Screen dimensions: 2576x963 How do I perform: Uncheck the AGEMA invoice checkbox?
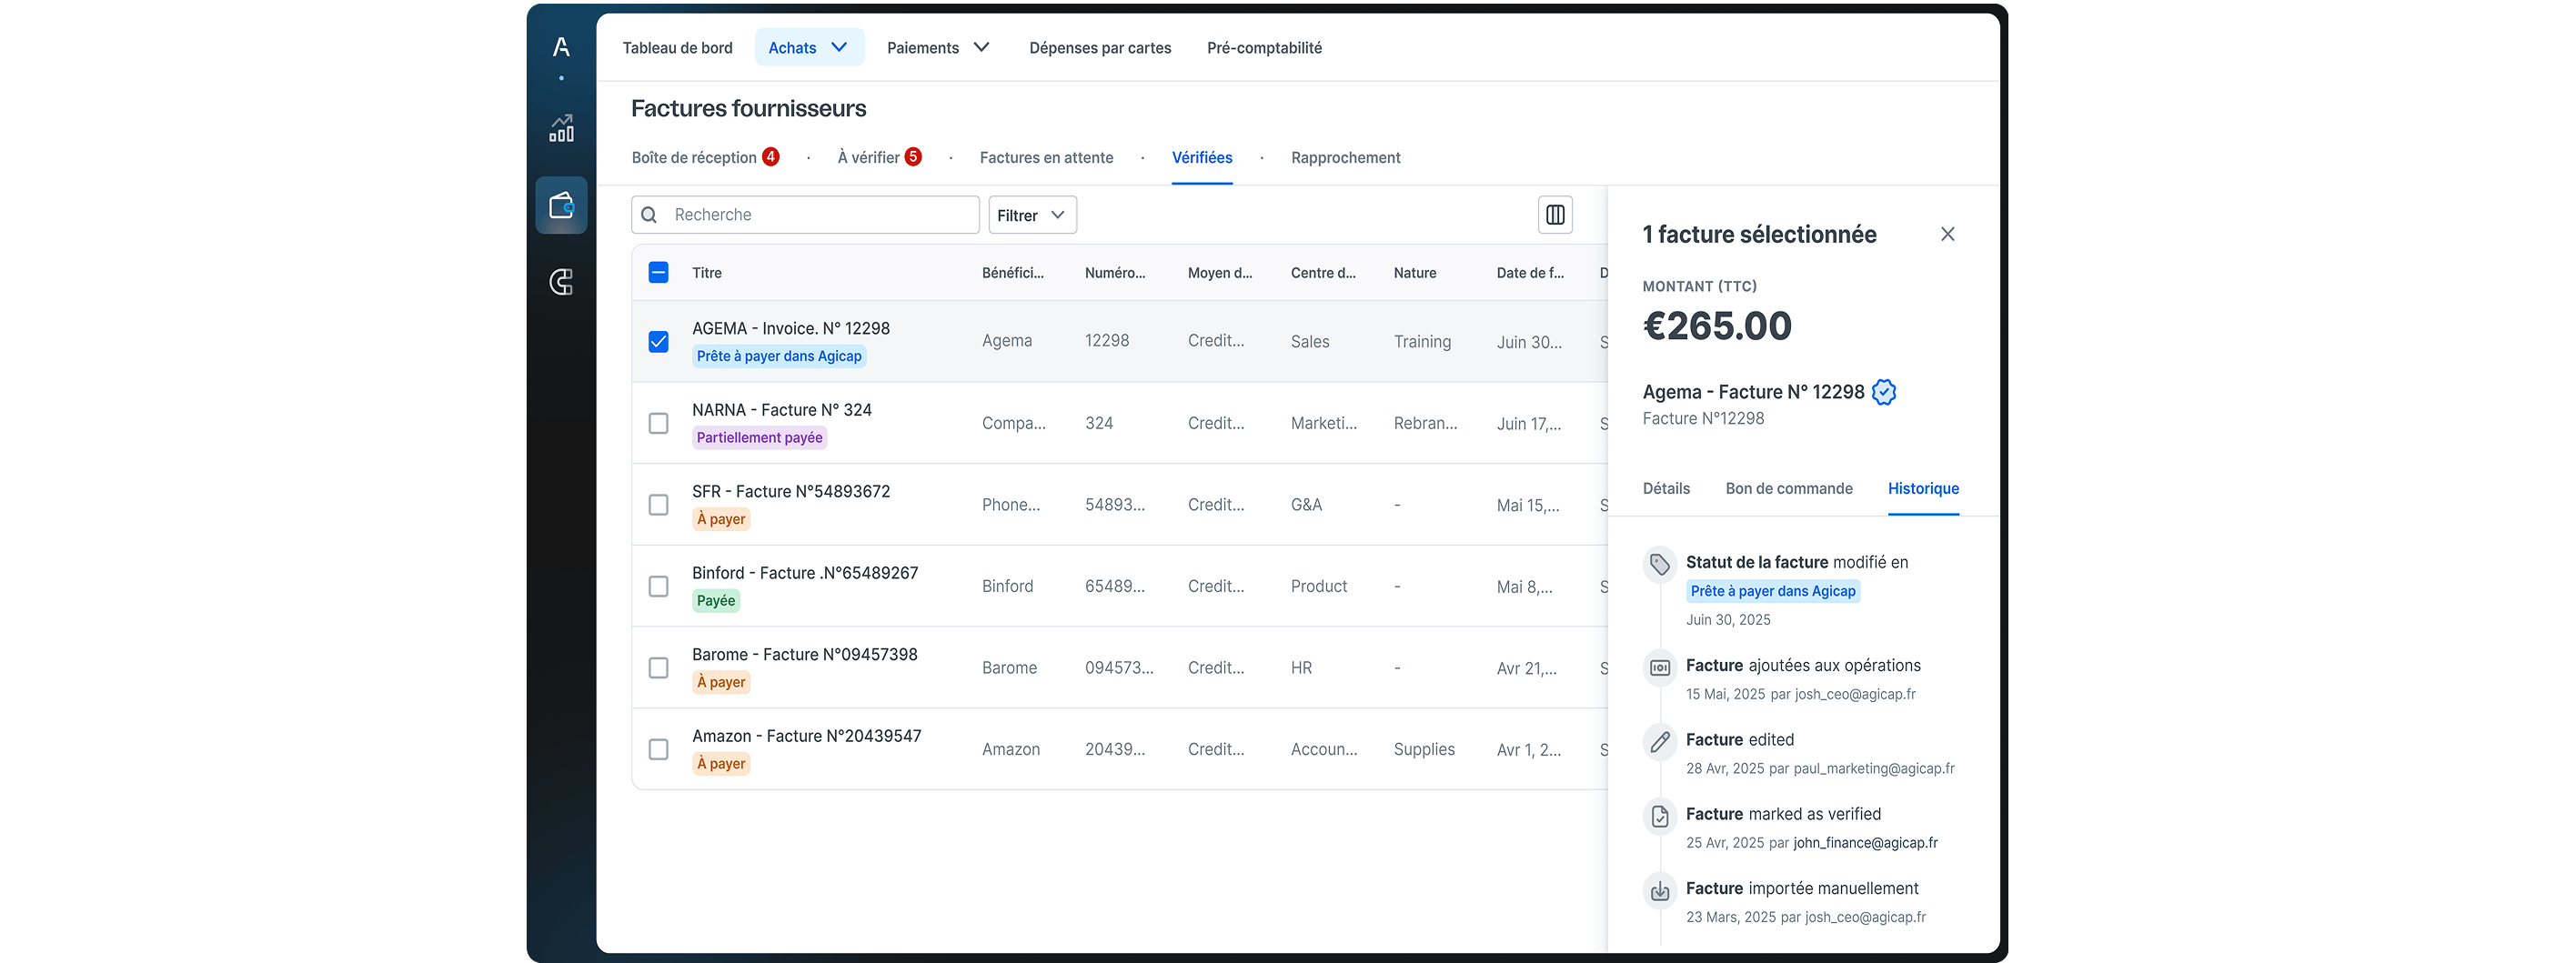tap(658, 341)
